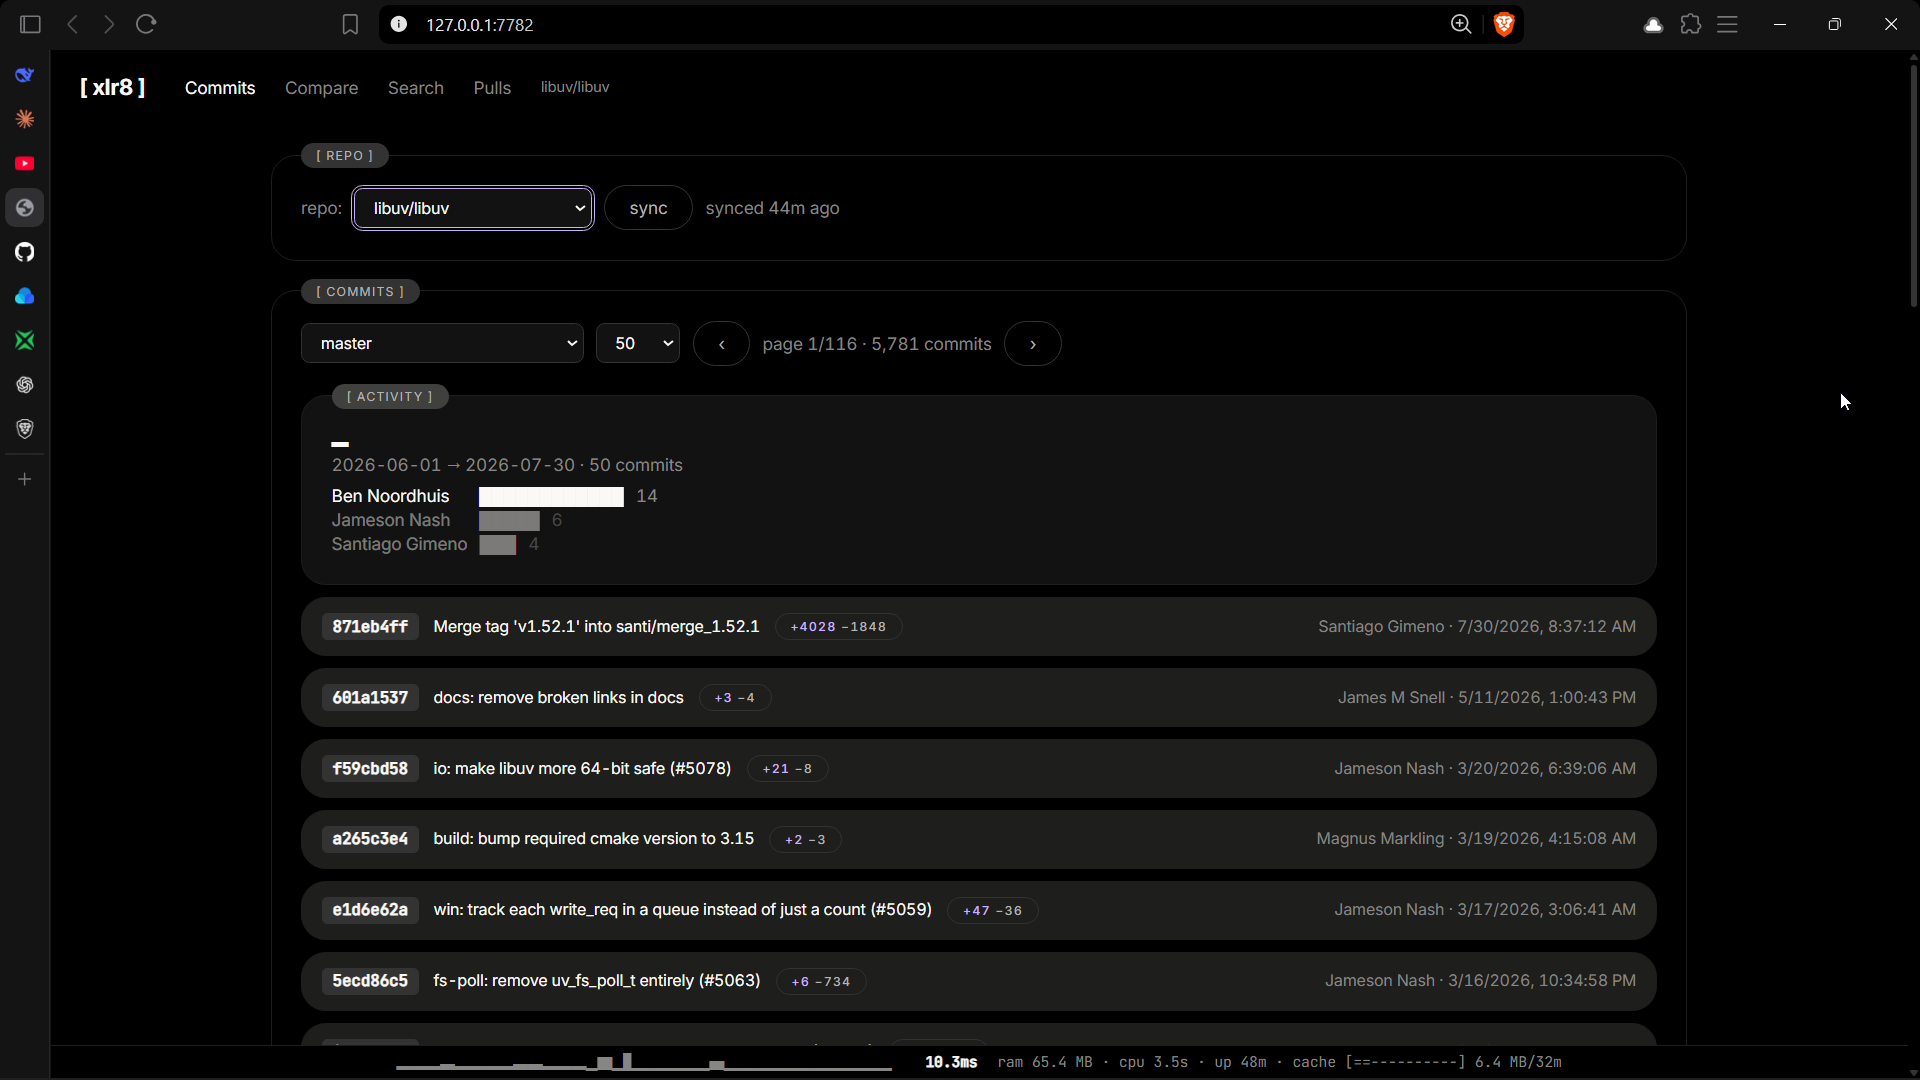This screenshot has height=1080, width=1920.
Task: Click 'page 1/116 · 5,781 commits' text
Action: [876, 344]
